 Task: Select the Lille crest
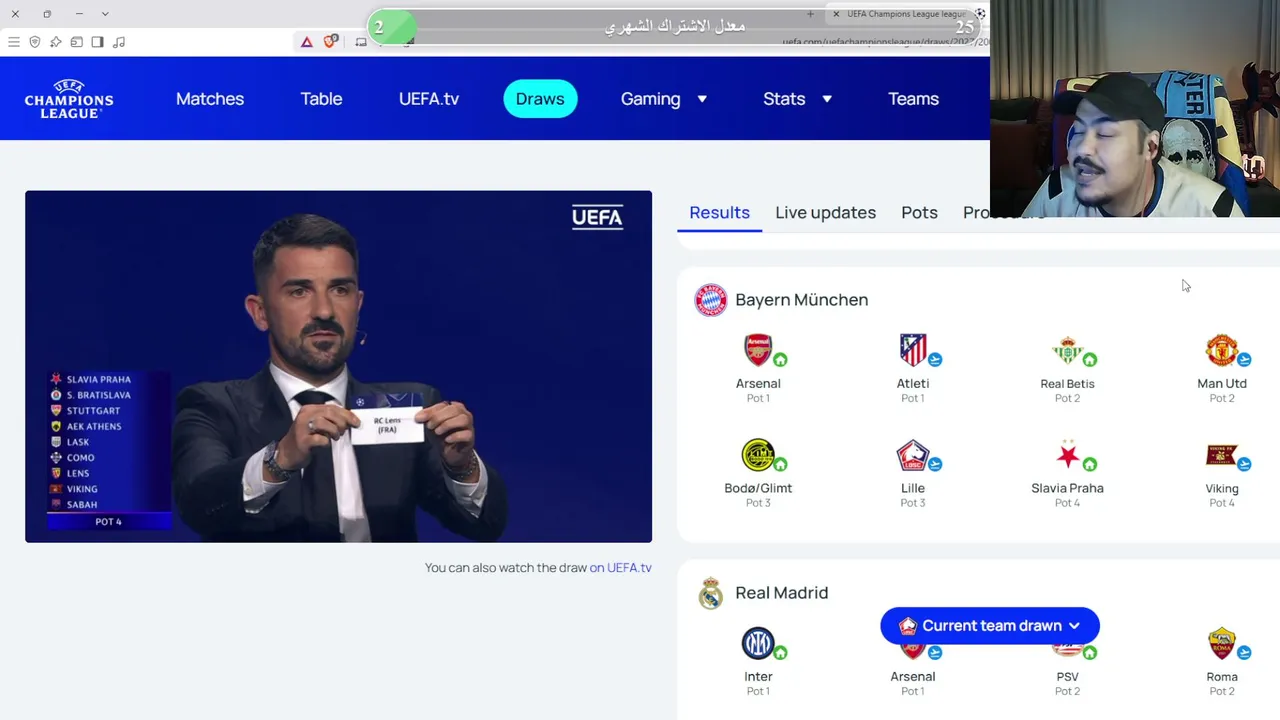click(913, 455)
